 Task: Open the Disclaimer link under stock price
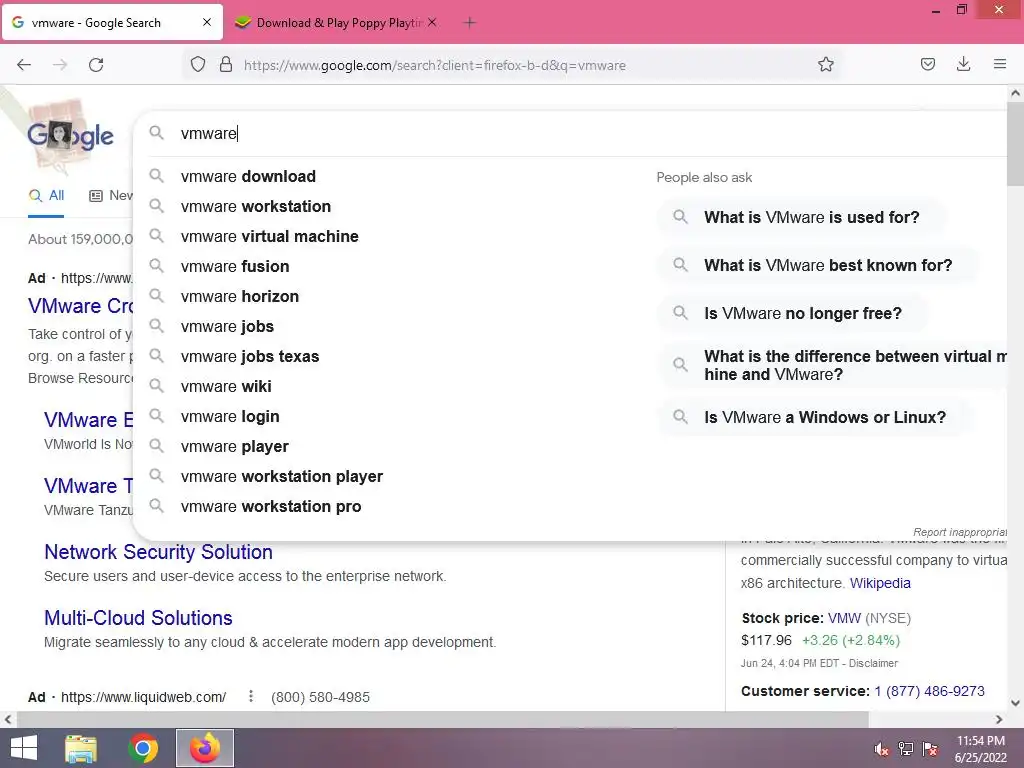[x=873, y=663]
